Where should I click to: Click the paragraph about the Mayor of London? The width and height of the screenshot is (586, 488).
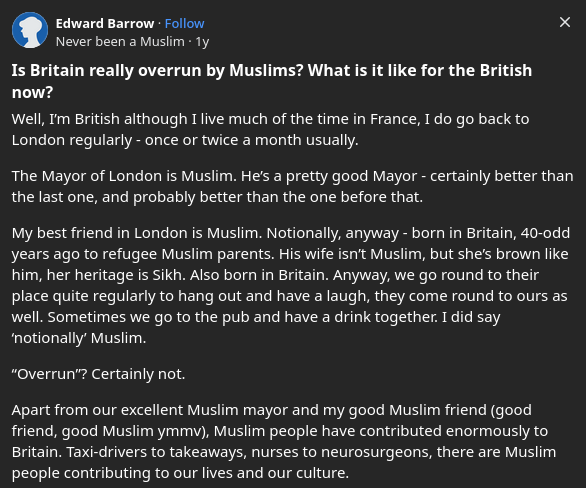coord(292,186)
